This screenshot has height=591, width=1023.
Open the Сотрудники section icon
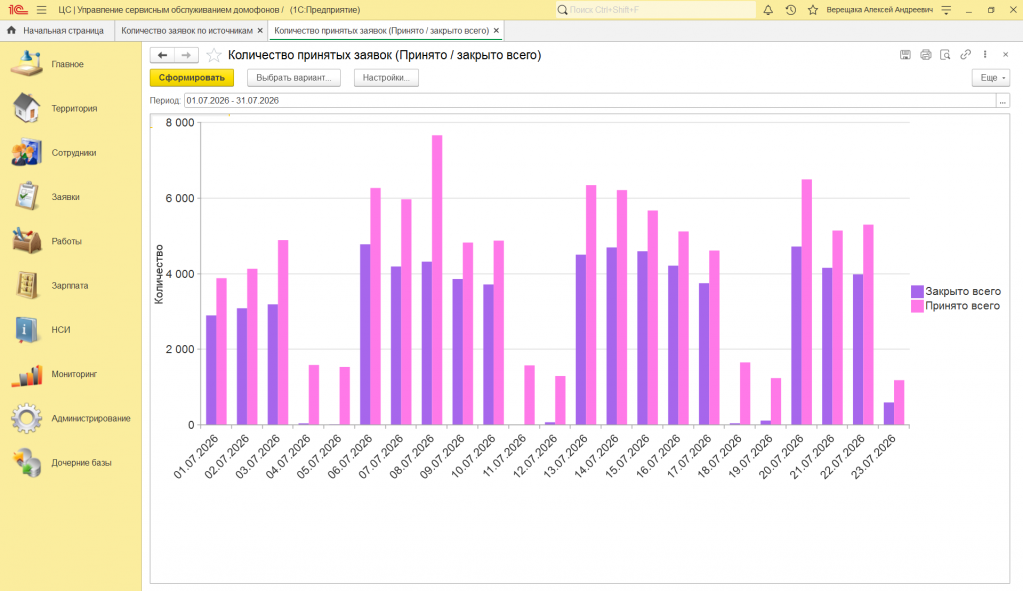tap(27, 153)
